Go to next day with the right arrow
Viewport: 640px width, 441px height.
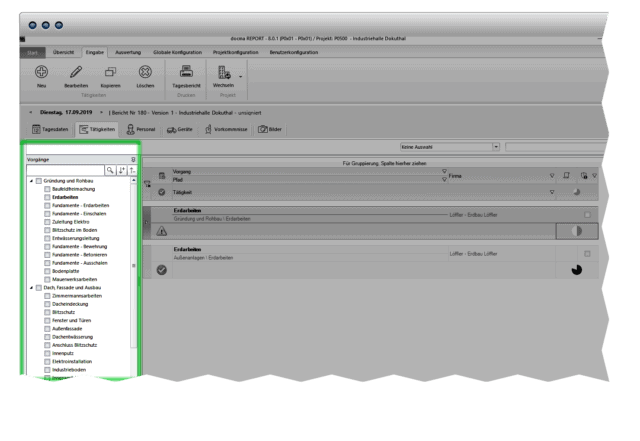click(x=101, y=112)
